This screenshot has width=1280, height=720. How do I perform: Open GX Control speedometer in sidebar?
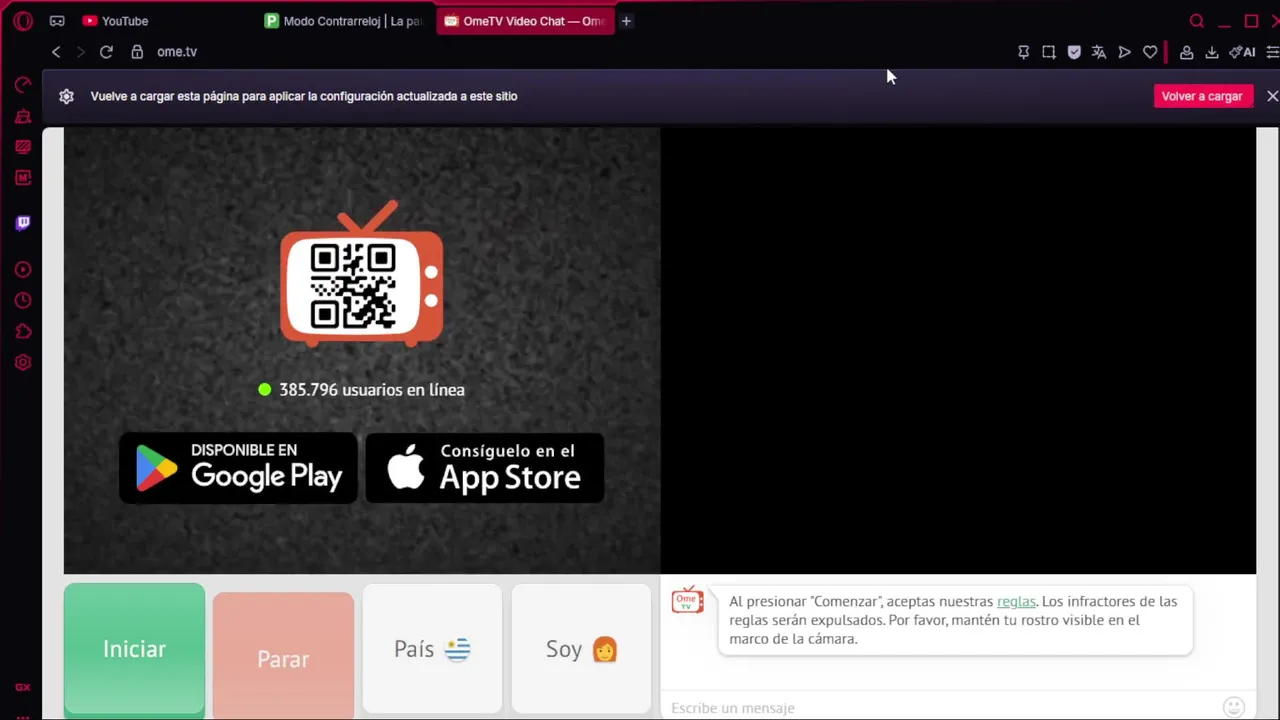point(23,85)
